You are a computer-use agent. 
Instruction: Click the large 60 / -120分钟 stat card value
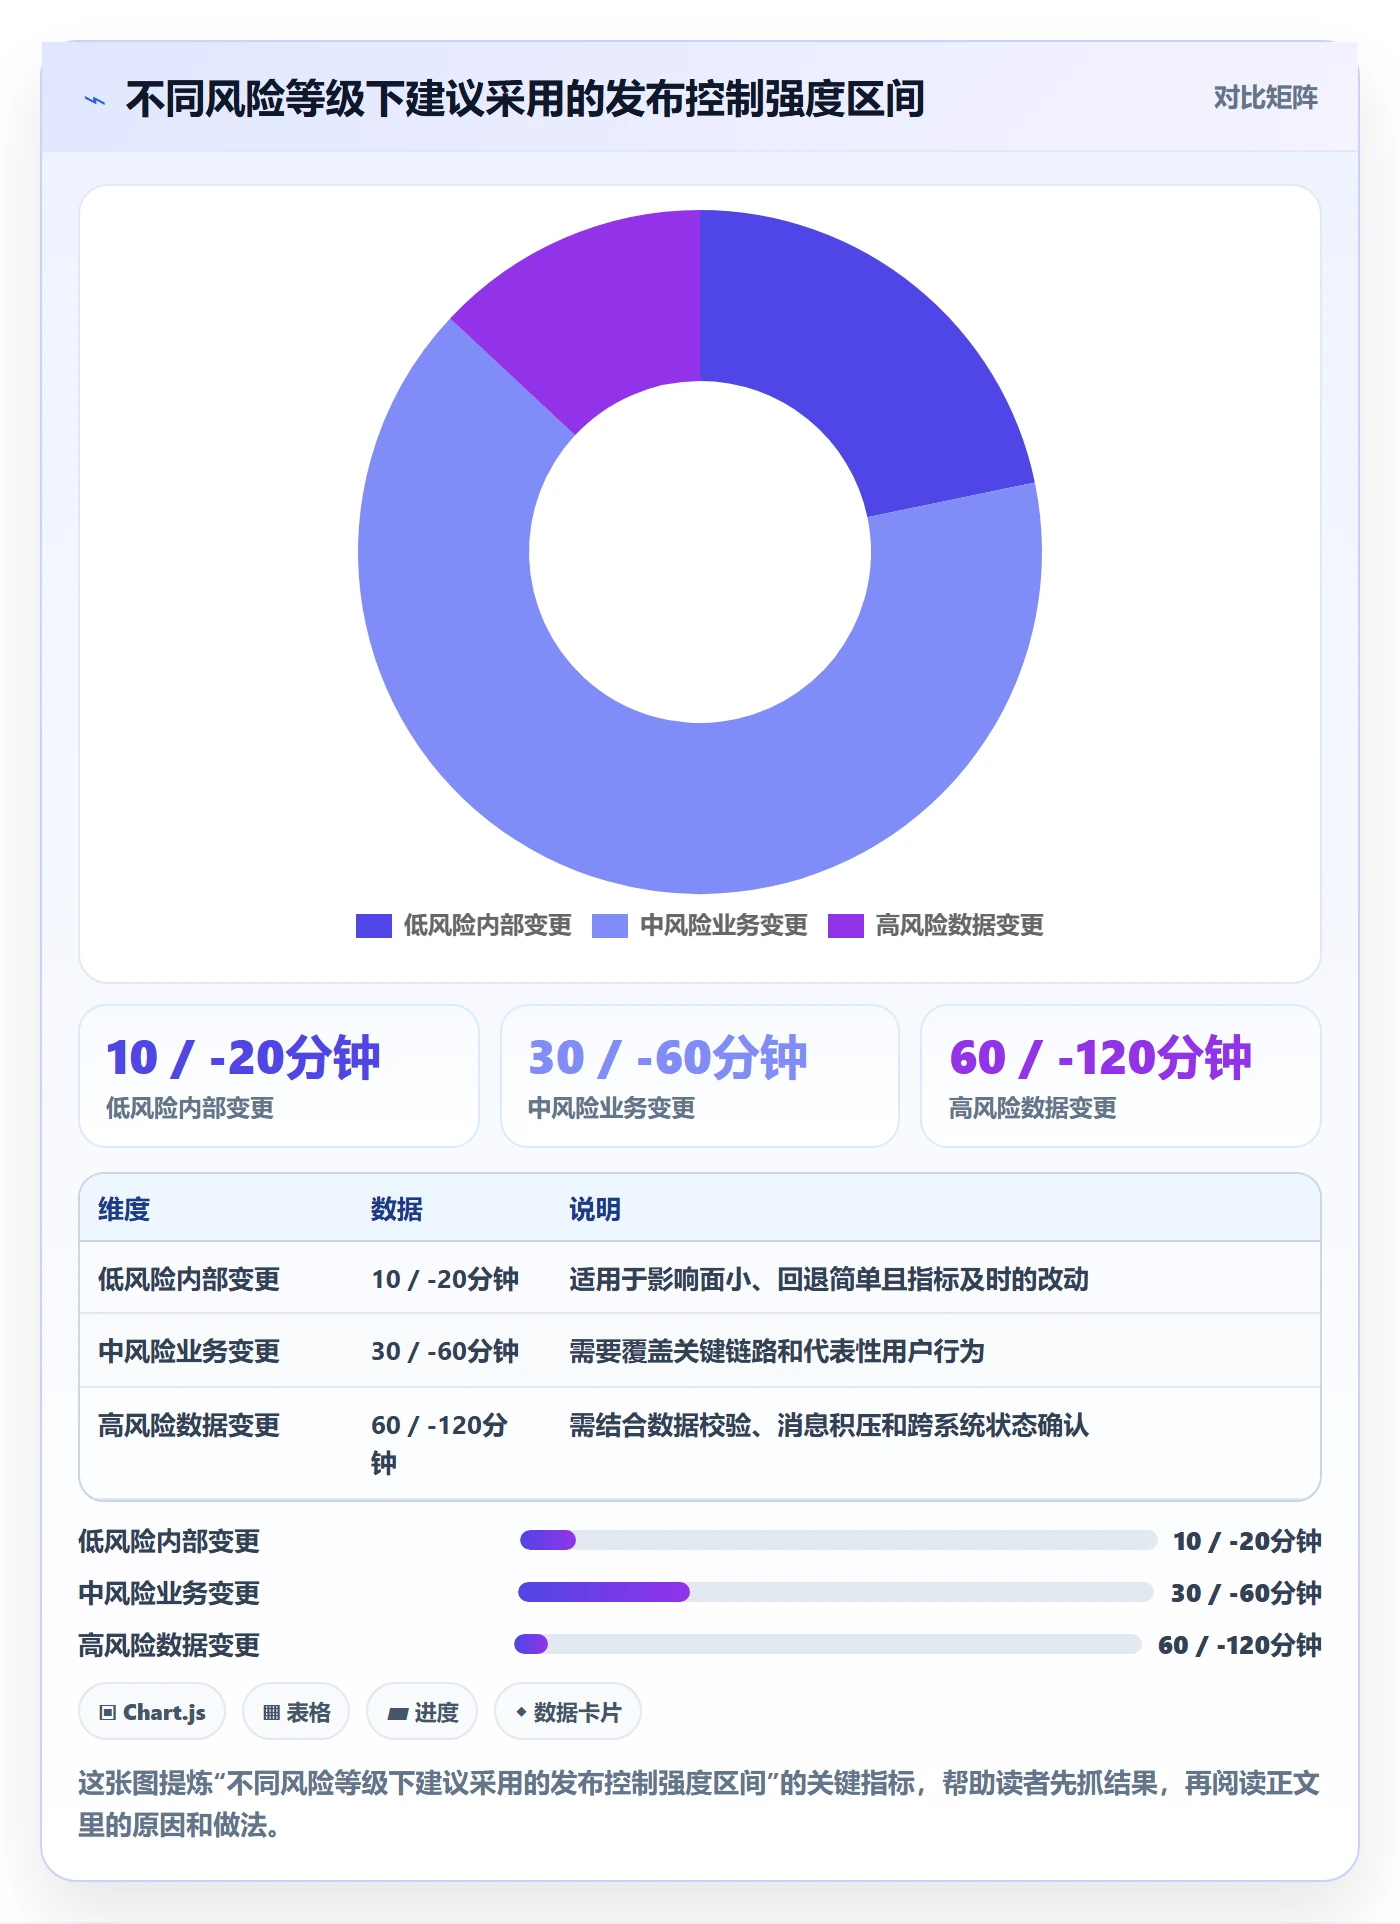pos(1100,1058)
